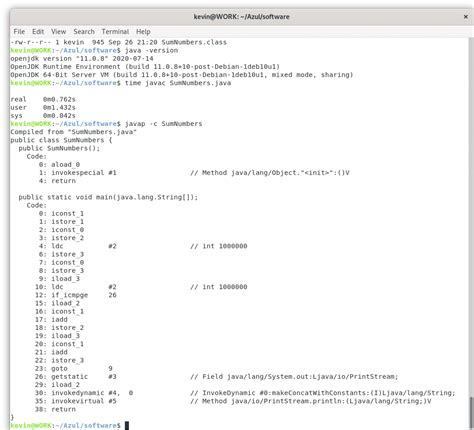Click the '22: istore_3' instruction

click(59, 360)
